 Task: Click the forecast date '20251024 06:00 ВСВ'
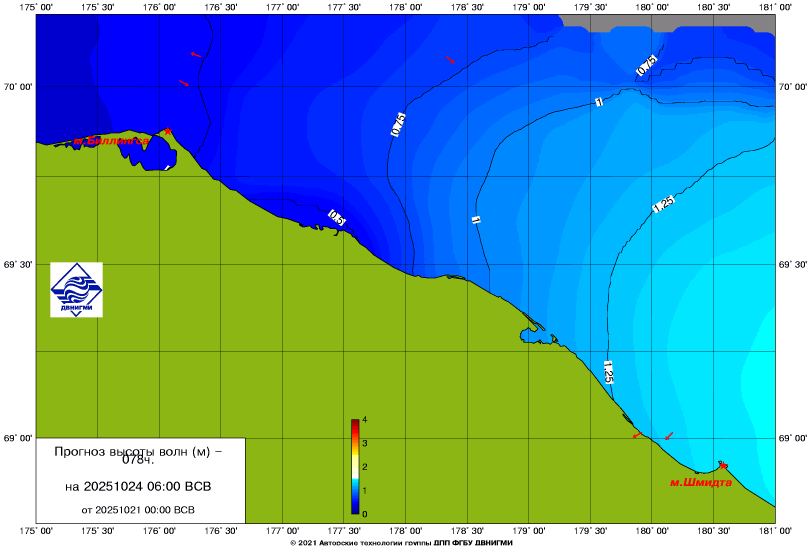pos(137,487)
